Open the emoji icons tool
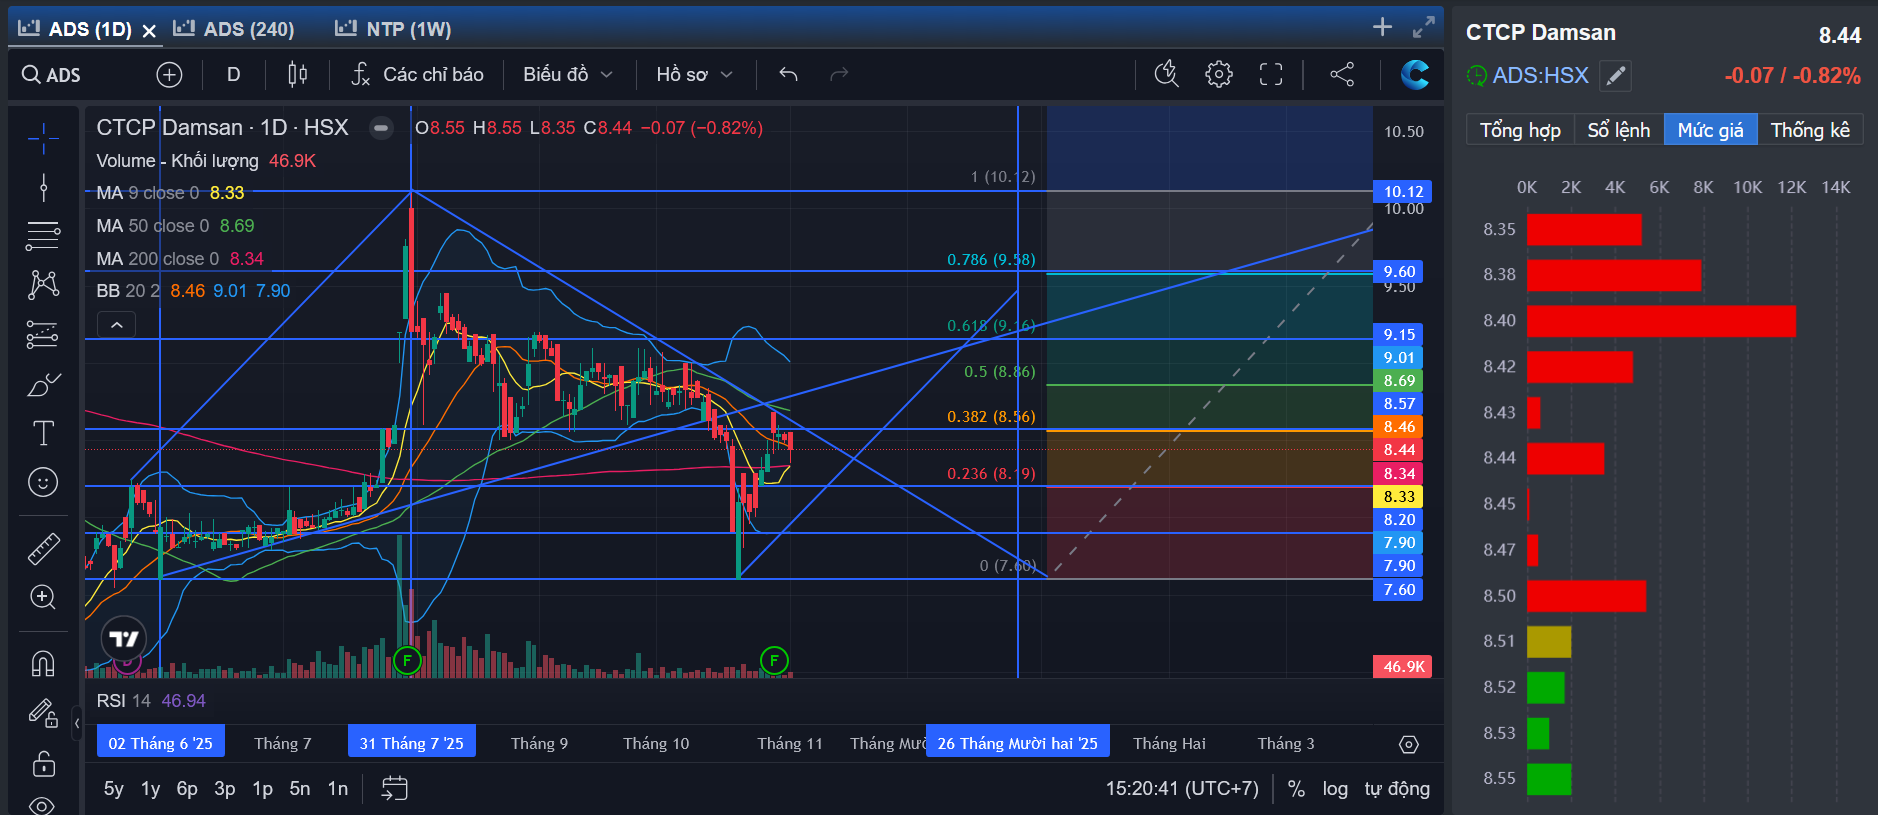Viewport: 1878px width, 815px height. click(43, 482)
